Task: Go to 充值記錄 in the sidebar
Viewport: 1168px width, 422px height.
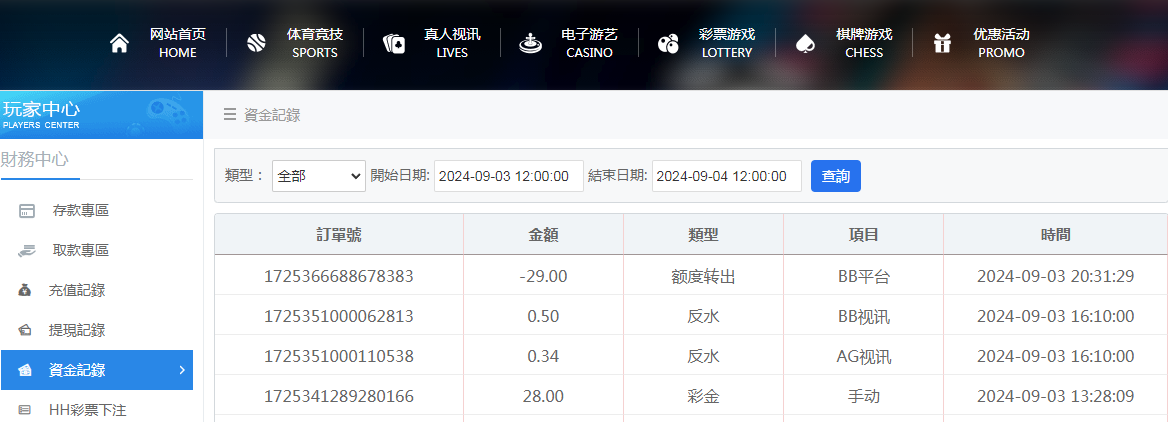Action: pos(76,290)
